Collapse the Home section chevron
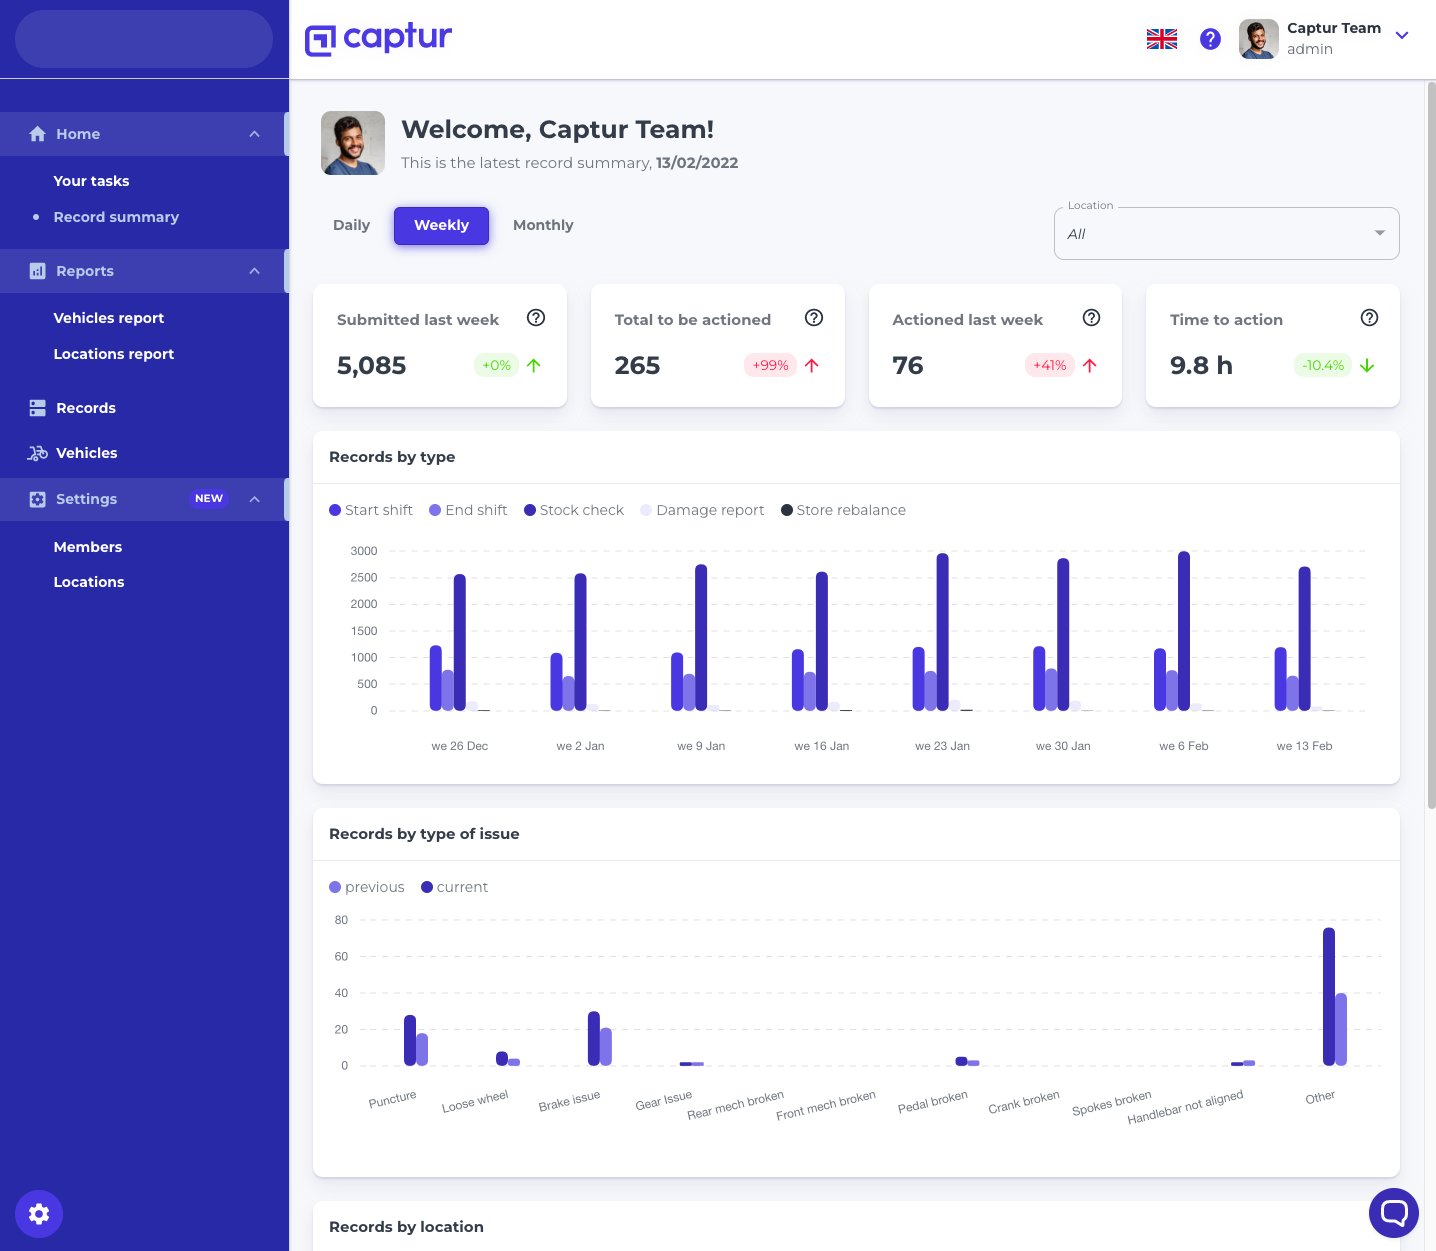Screen dimensions: 1436x1251 click(254, 134)
